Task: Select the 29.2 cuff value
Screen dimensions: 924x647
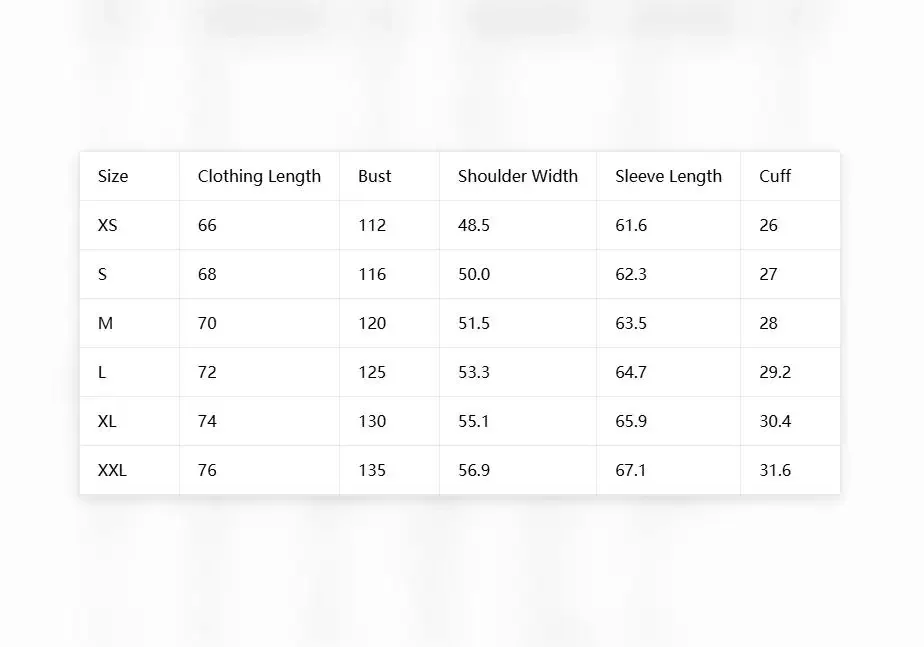Action: [775, 372]
